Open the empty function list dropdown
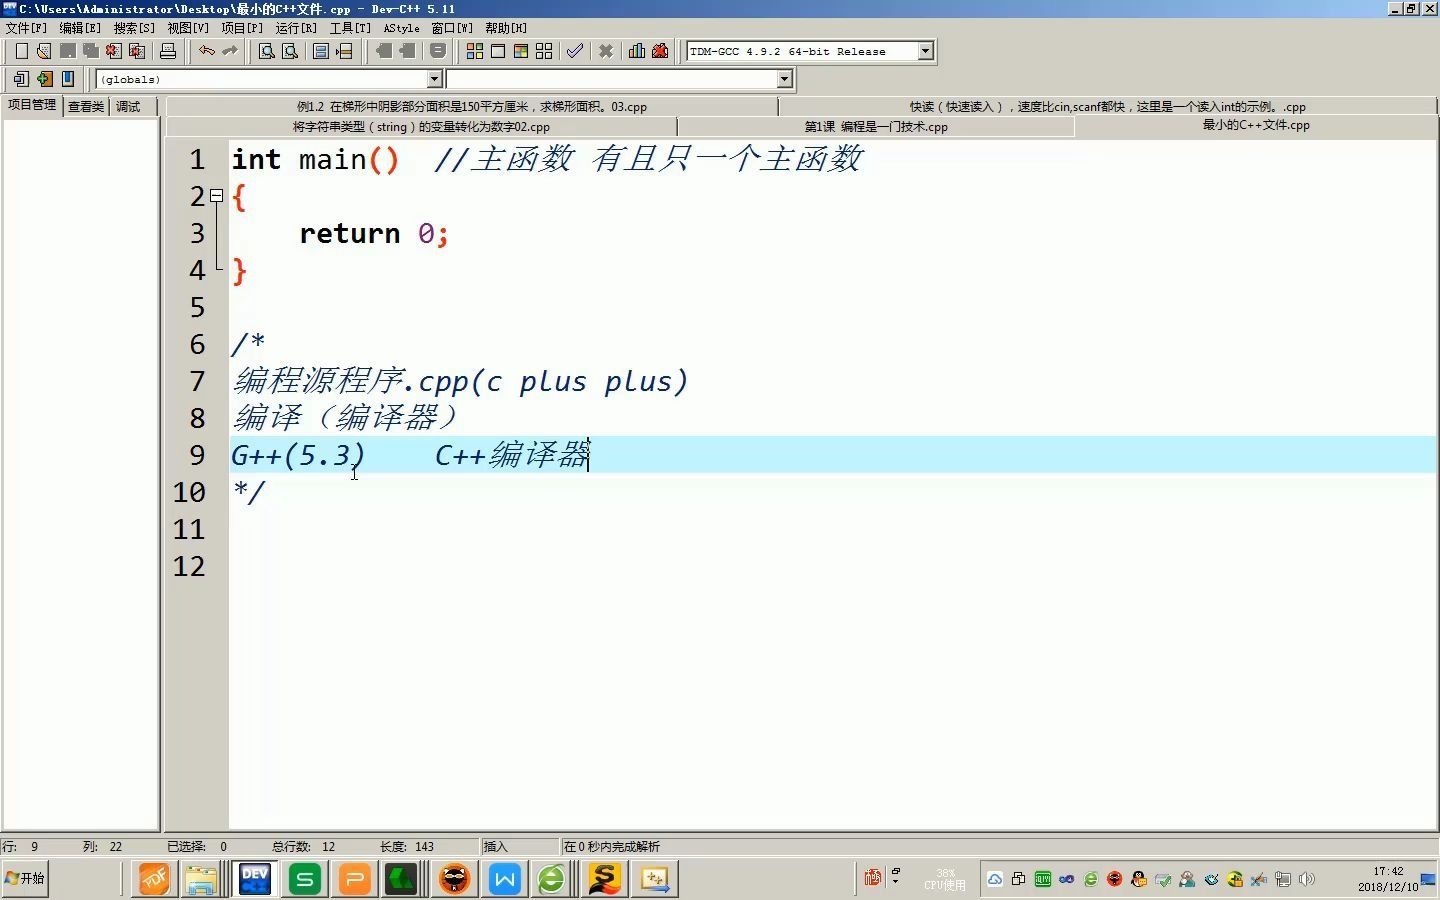Viewport: 1440px width, 900px height. [x=785, y=79]
